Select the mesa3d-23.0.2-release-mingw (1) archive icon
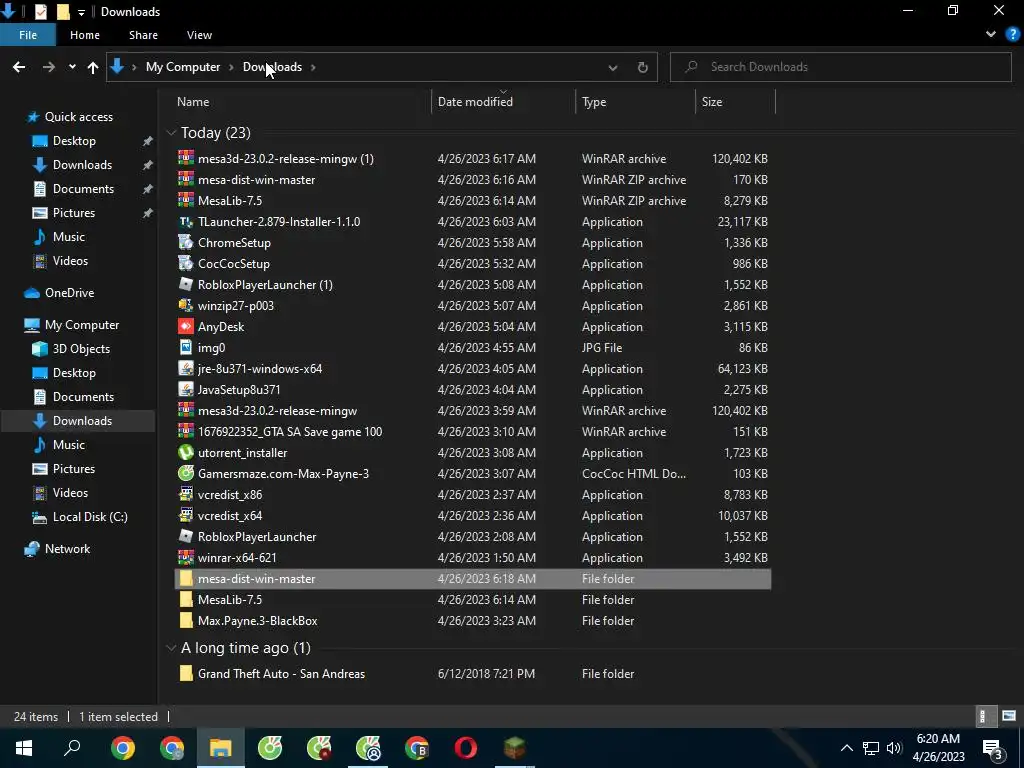 (x=186, y=158)
